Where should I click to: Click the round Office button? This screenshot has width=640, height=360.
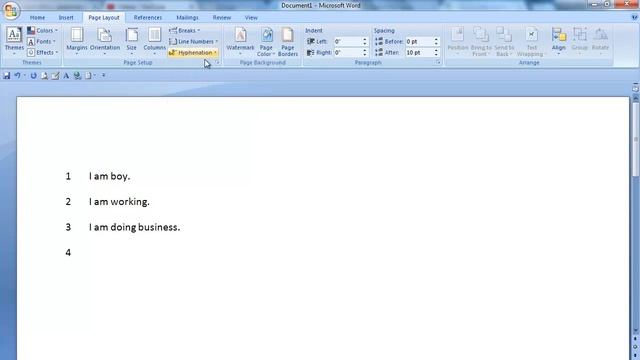pos(11,11)
